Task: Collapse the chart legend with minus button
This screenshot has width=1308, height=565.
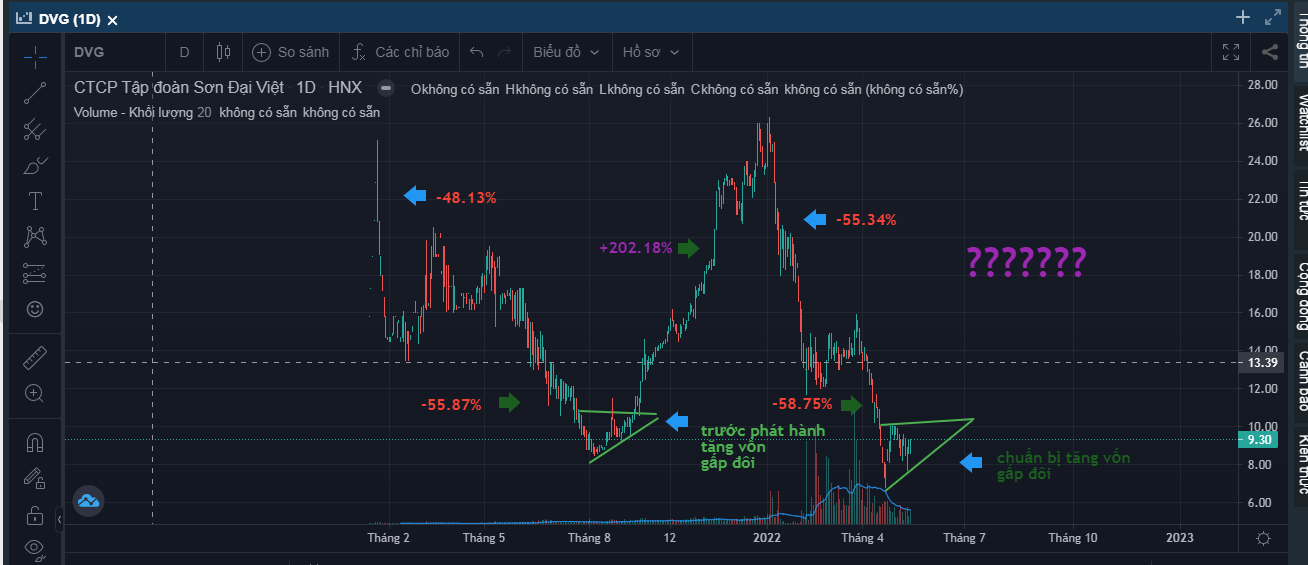Action: (386, 88)
